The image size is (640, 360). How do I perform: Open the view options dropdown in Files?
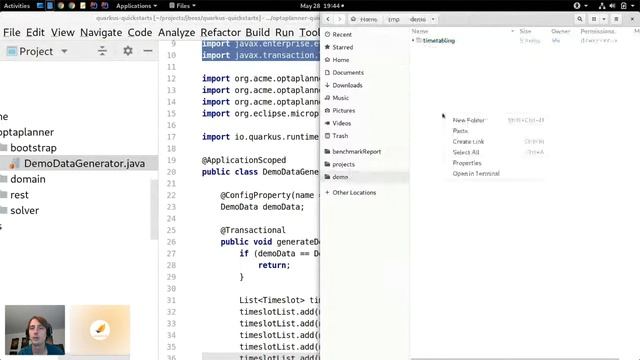[x=604, y=19]
